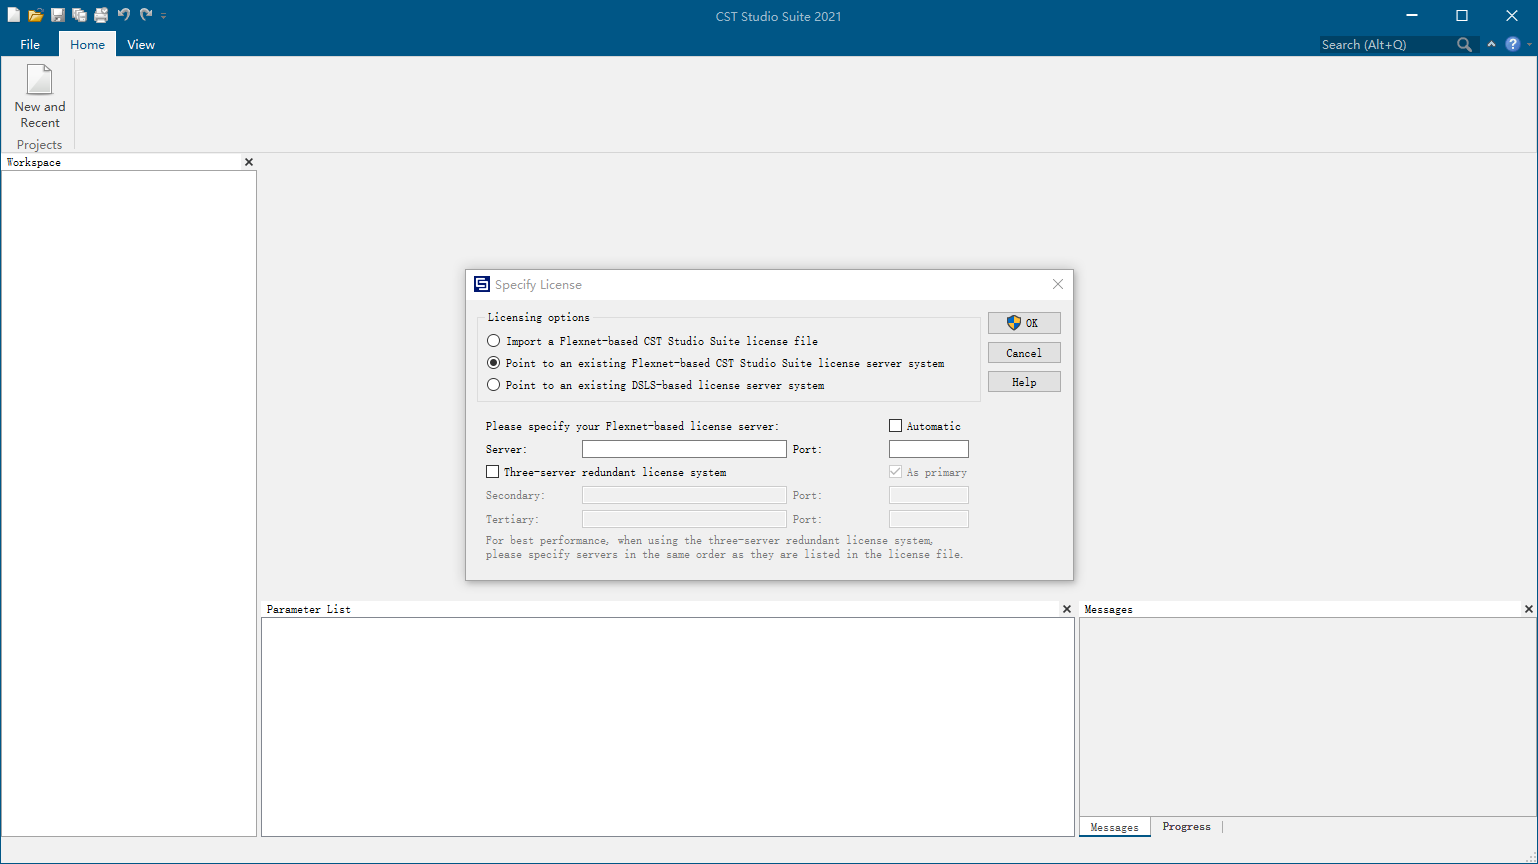Click the Tertiary Port field

(x=929, y=519)
